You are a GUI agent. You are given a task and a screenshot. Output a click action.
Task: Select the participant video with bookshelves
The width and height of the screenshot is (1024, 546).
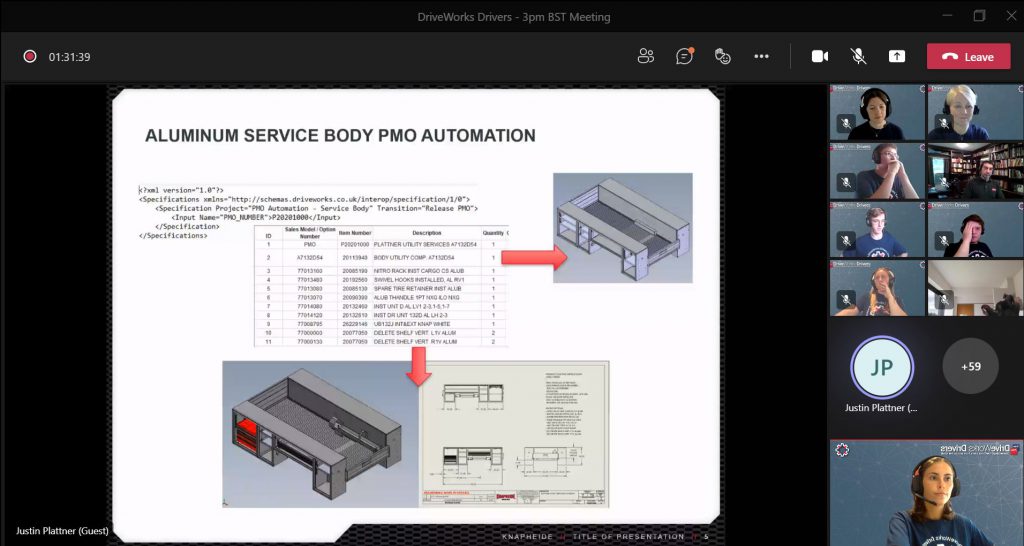point(975,171)
